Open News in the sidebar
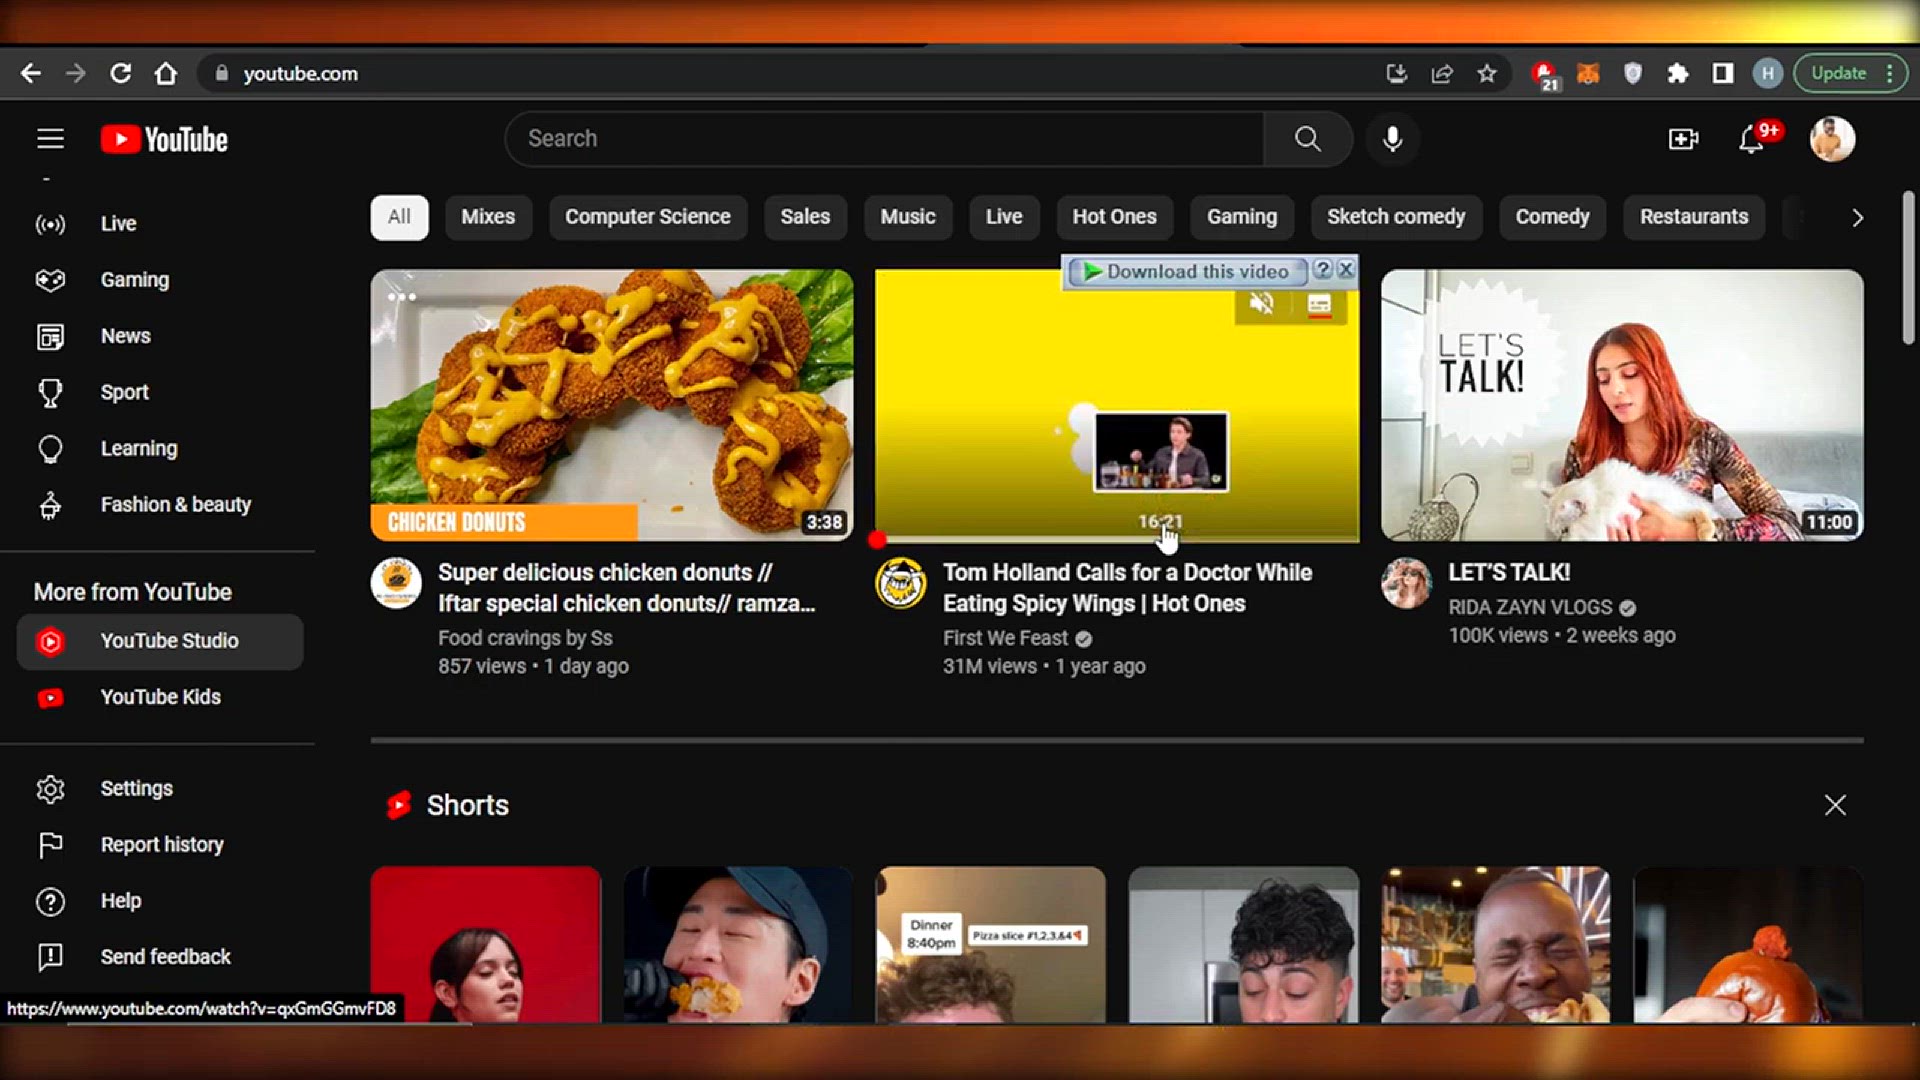This screenshot has width=1920, height=1080. pyautogui.click(x=160, y=336)
